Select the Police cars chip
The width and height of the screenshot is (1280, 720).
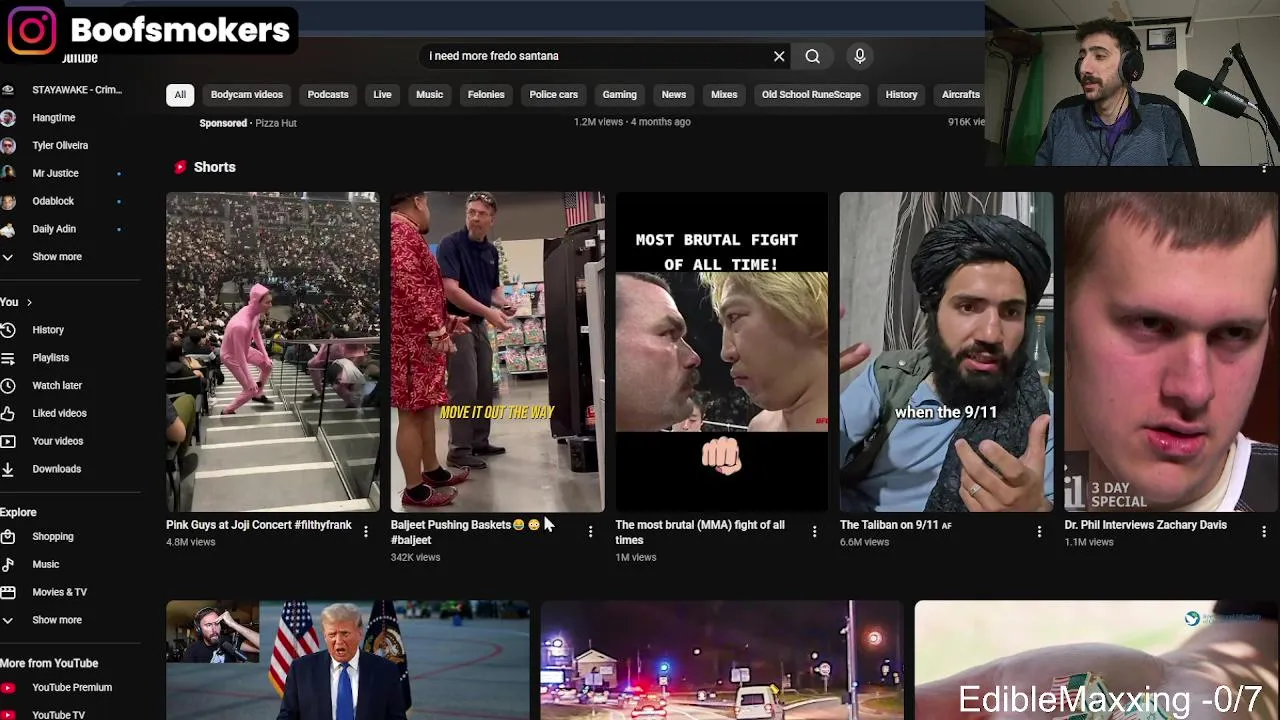(x=553, y=94)
